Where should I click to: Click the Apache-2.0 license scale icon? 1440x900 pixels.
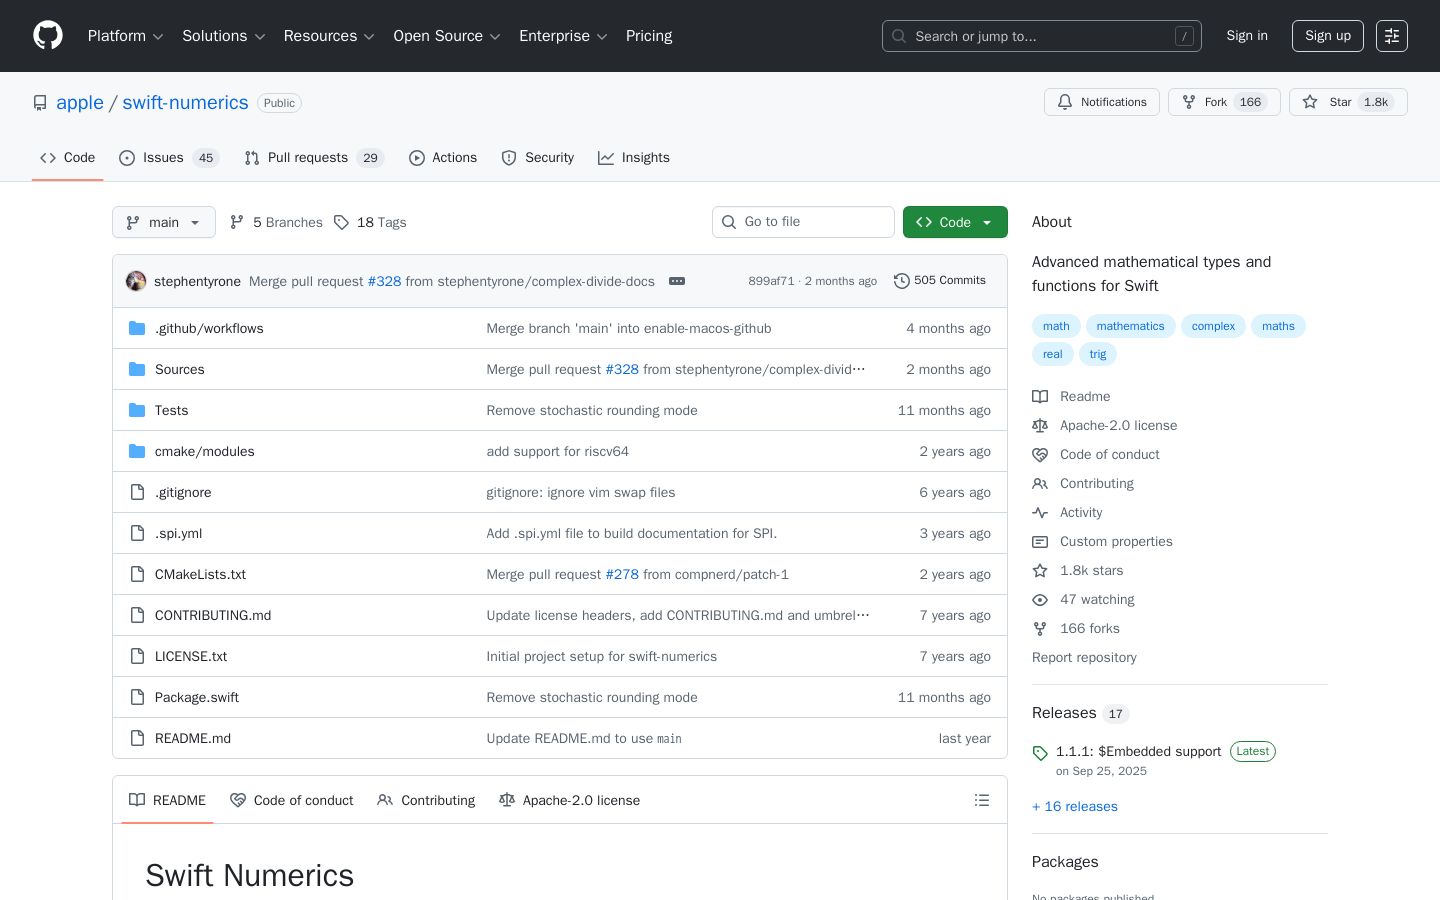click(x=1040, y=426)
